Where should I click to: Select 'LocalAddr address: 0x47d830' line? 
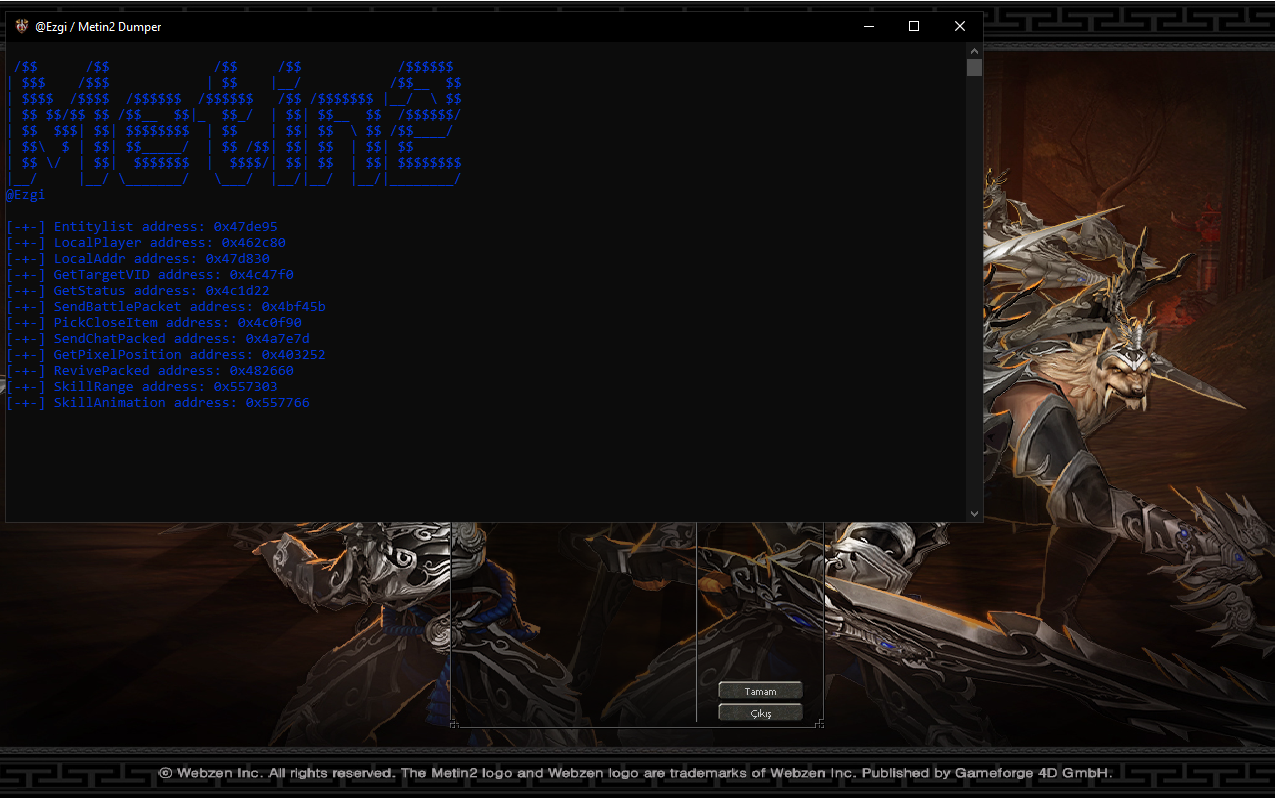[138, 259]
